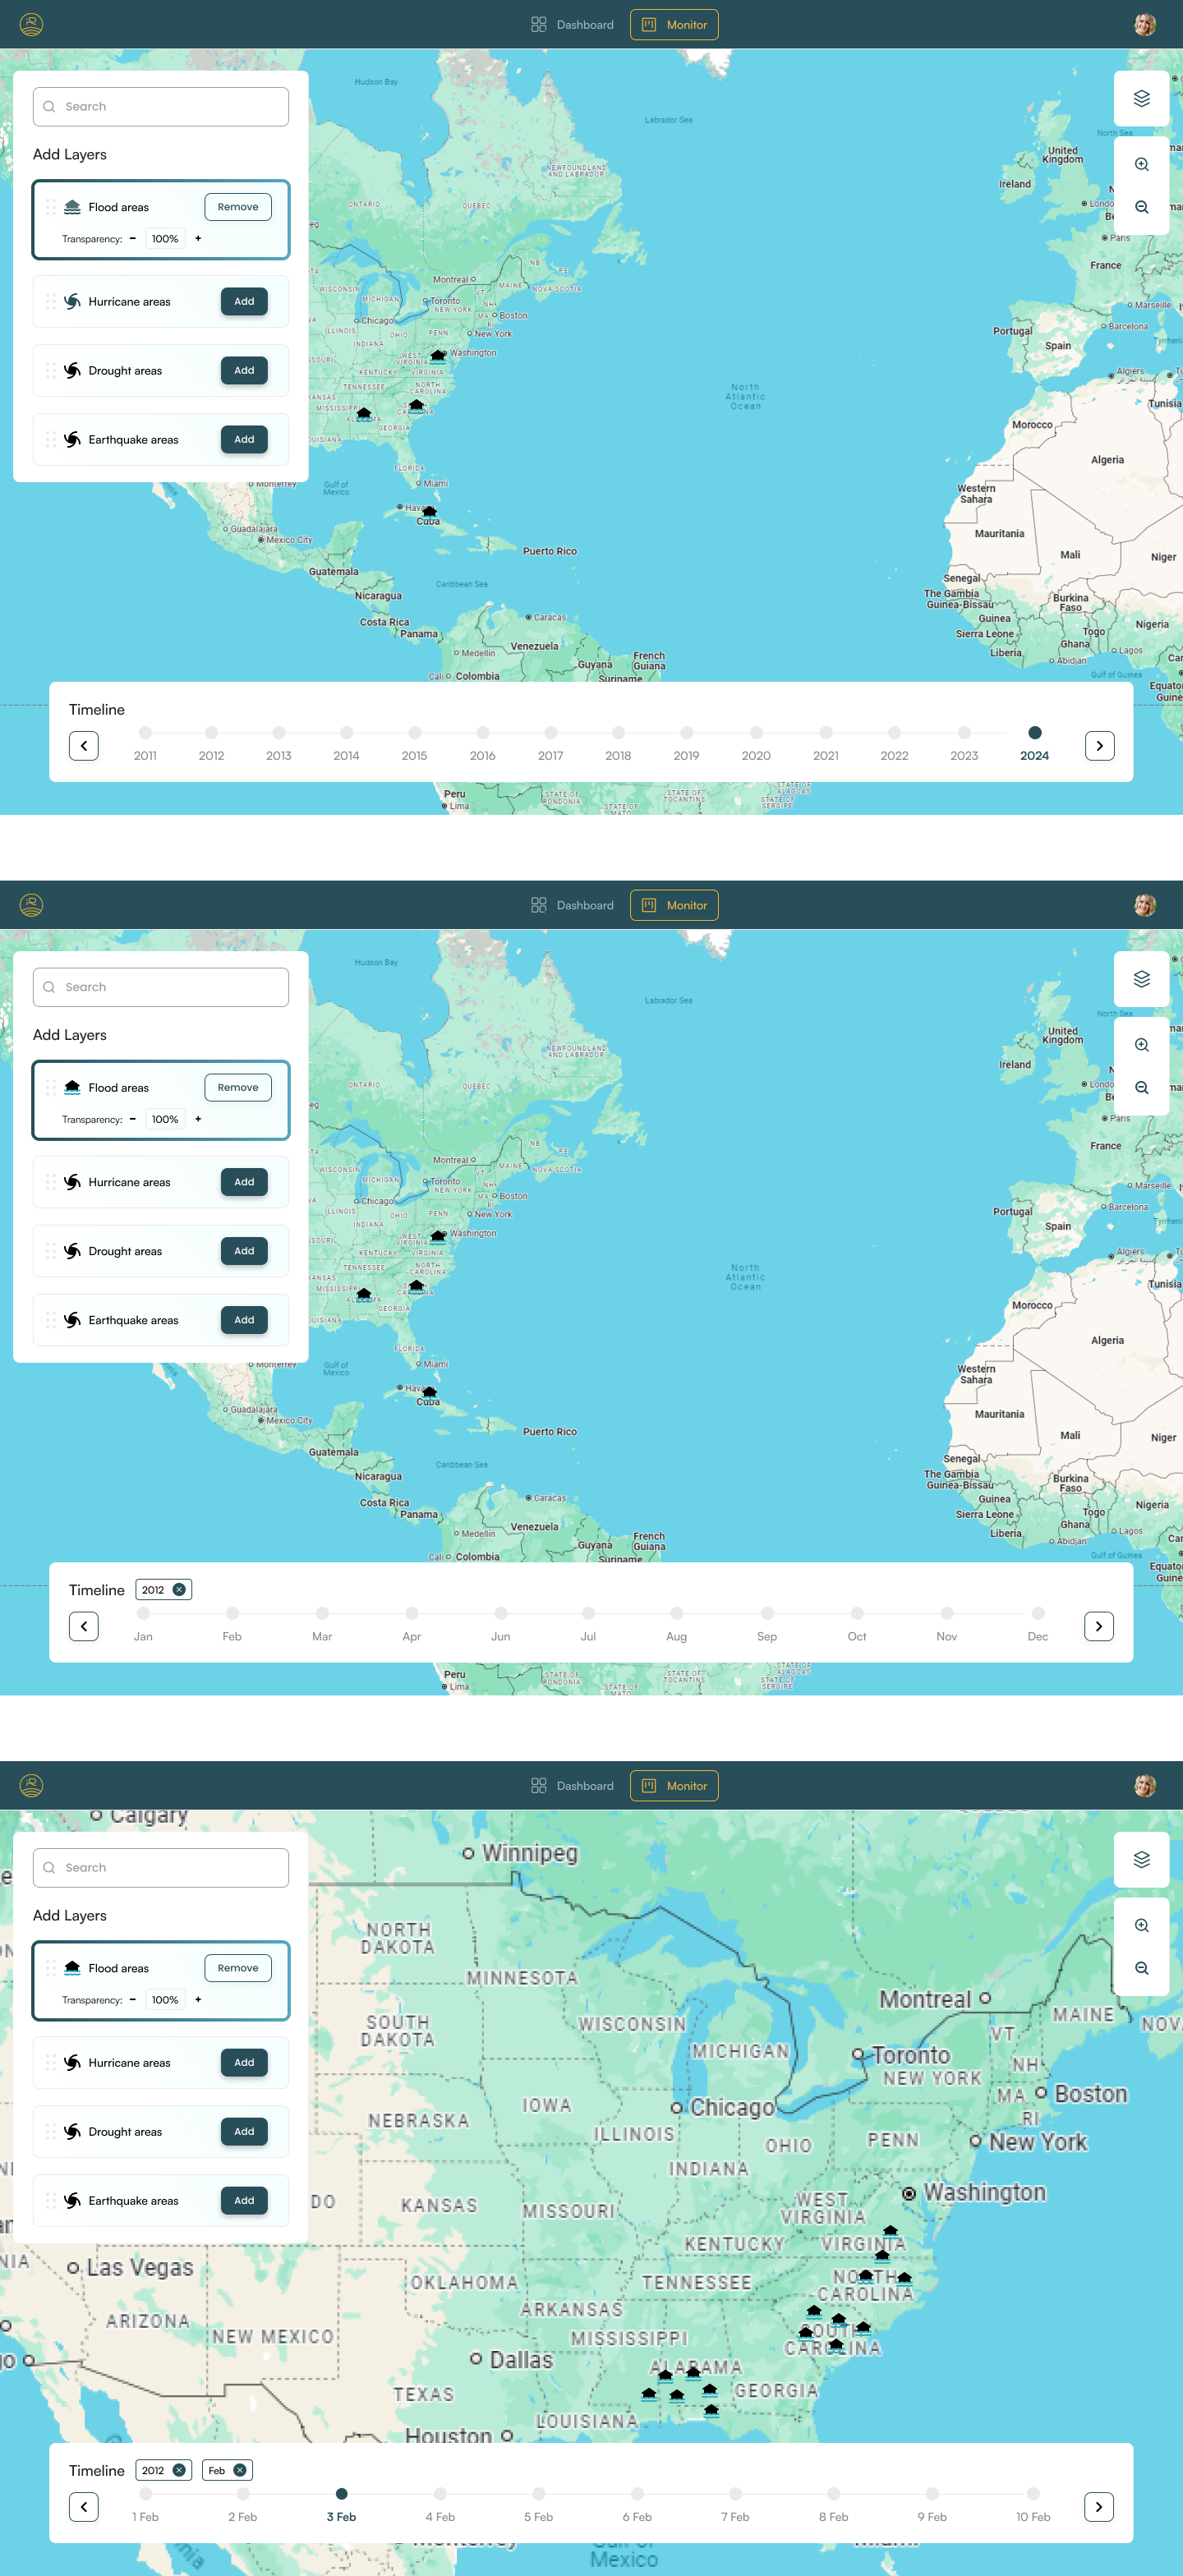The image size is (1183, 2576).
Task: Show later days with the right timeline arrow
Action: 1098,2508
